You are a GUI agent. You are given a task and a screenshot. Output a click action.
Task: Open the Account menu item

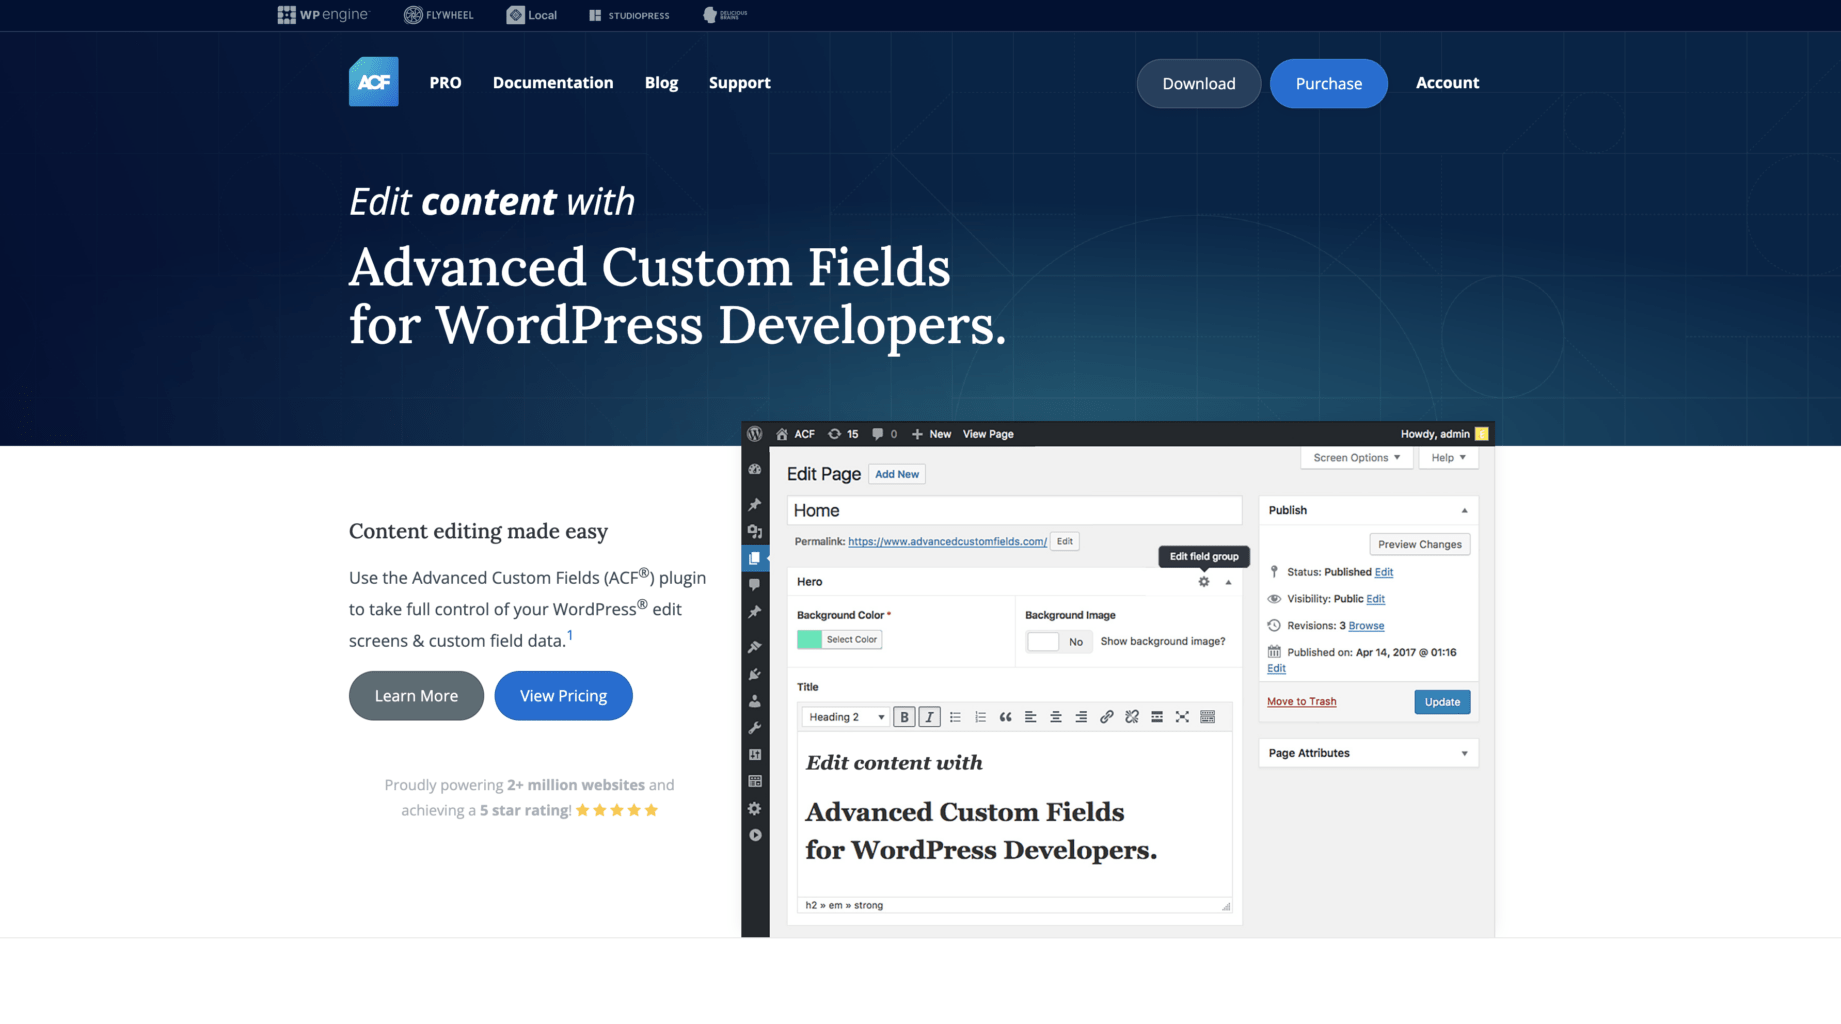tap(1447, 83)
